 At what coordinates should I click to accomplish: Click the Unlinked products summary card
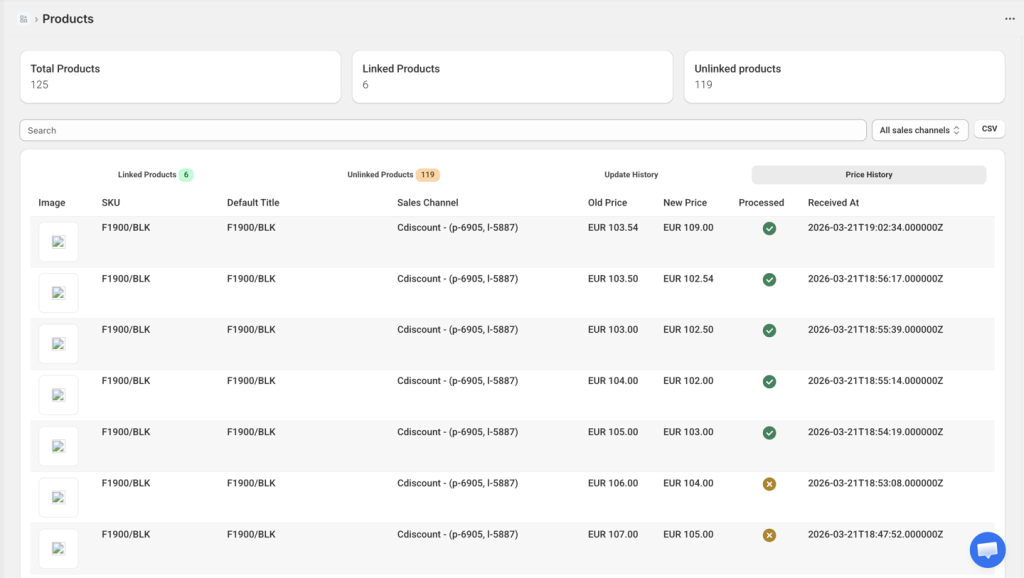click(844, 77)
